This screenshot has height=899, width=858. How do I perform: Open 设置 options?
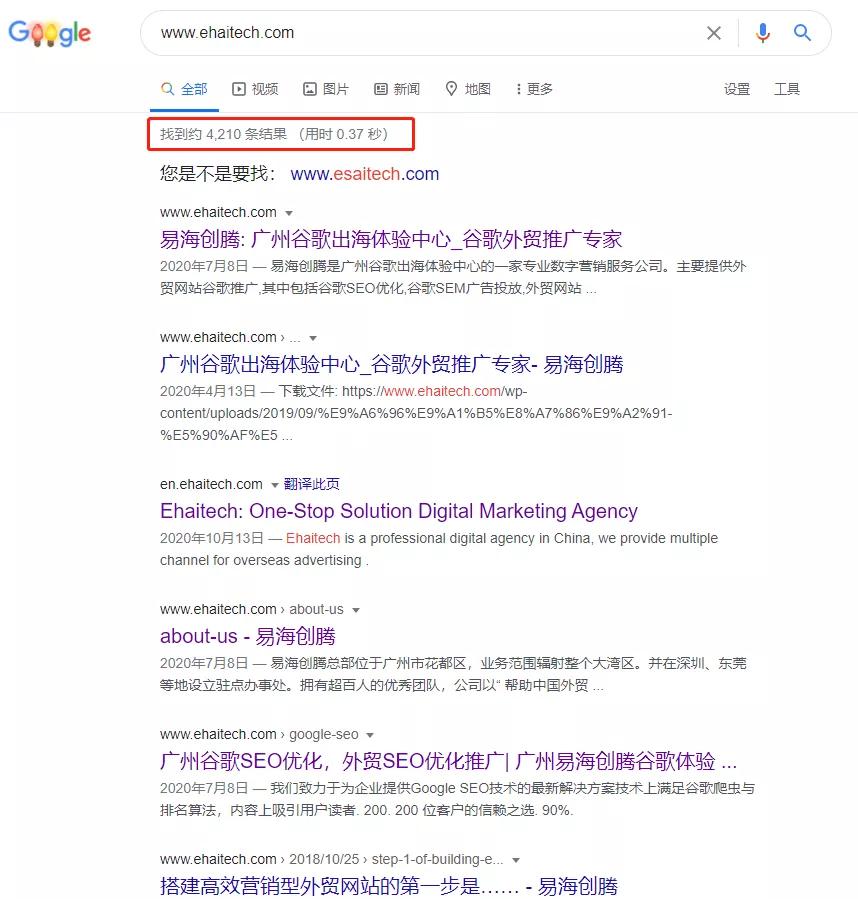click(x=736, y=89)
